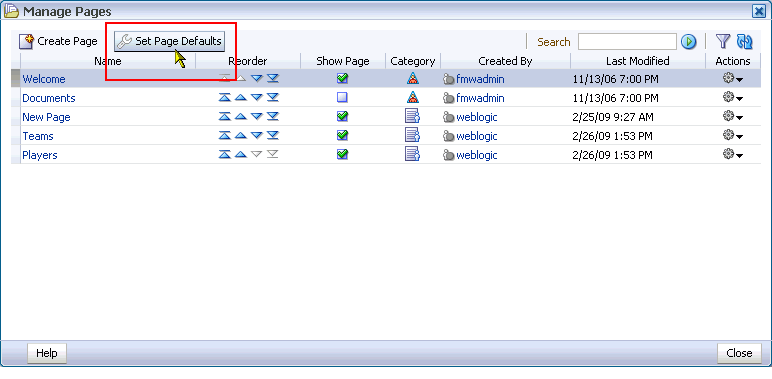772x379 pixels.
Task: Uncheck Show Page for Teams
Action: 342,135
